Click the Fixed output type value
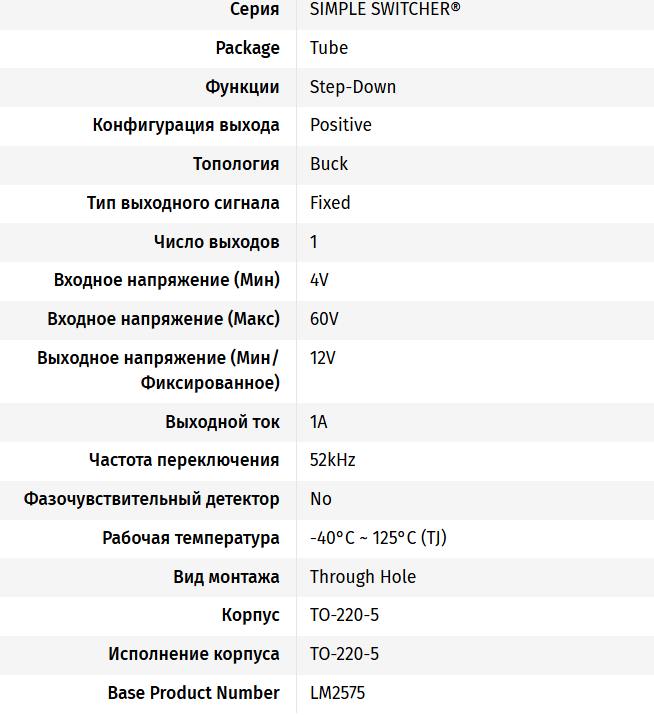Screen dimensions: 654x715 330,203
